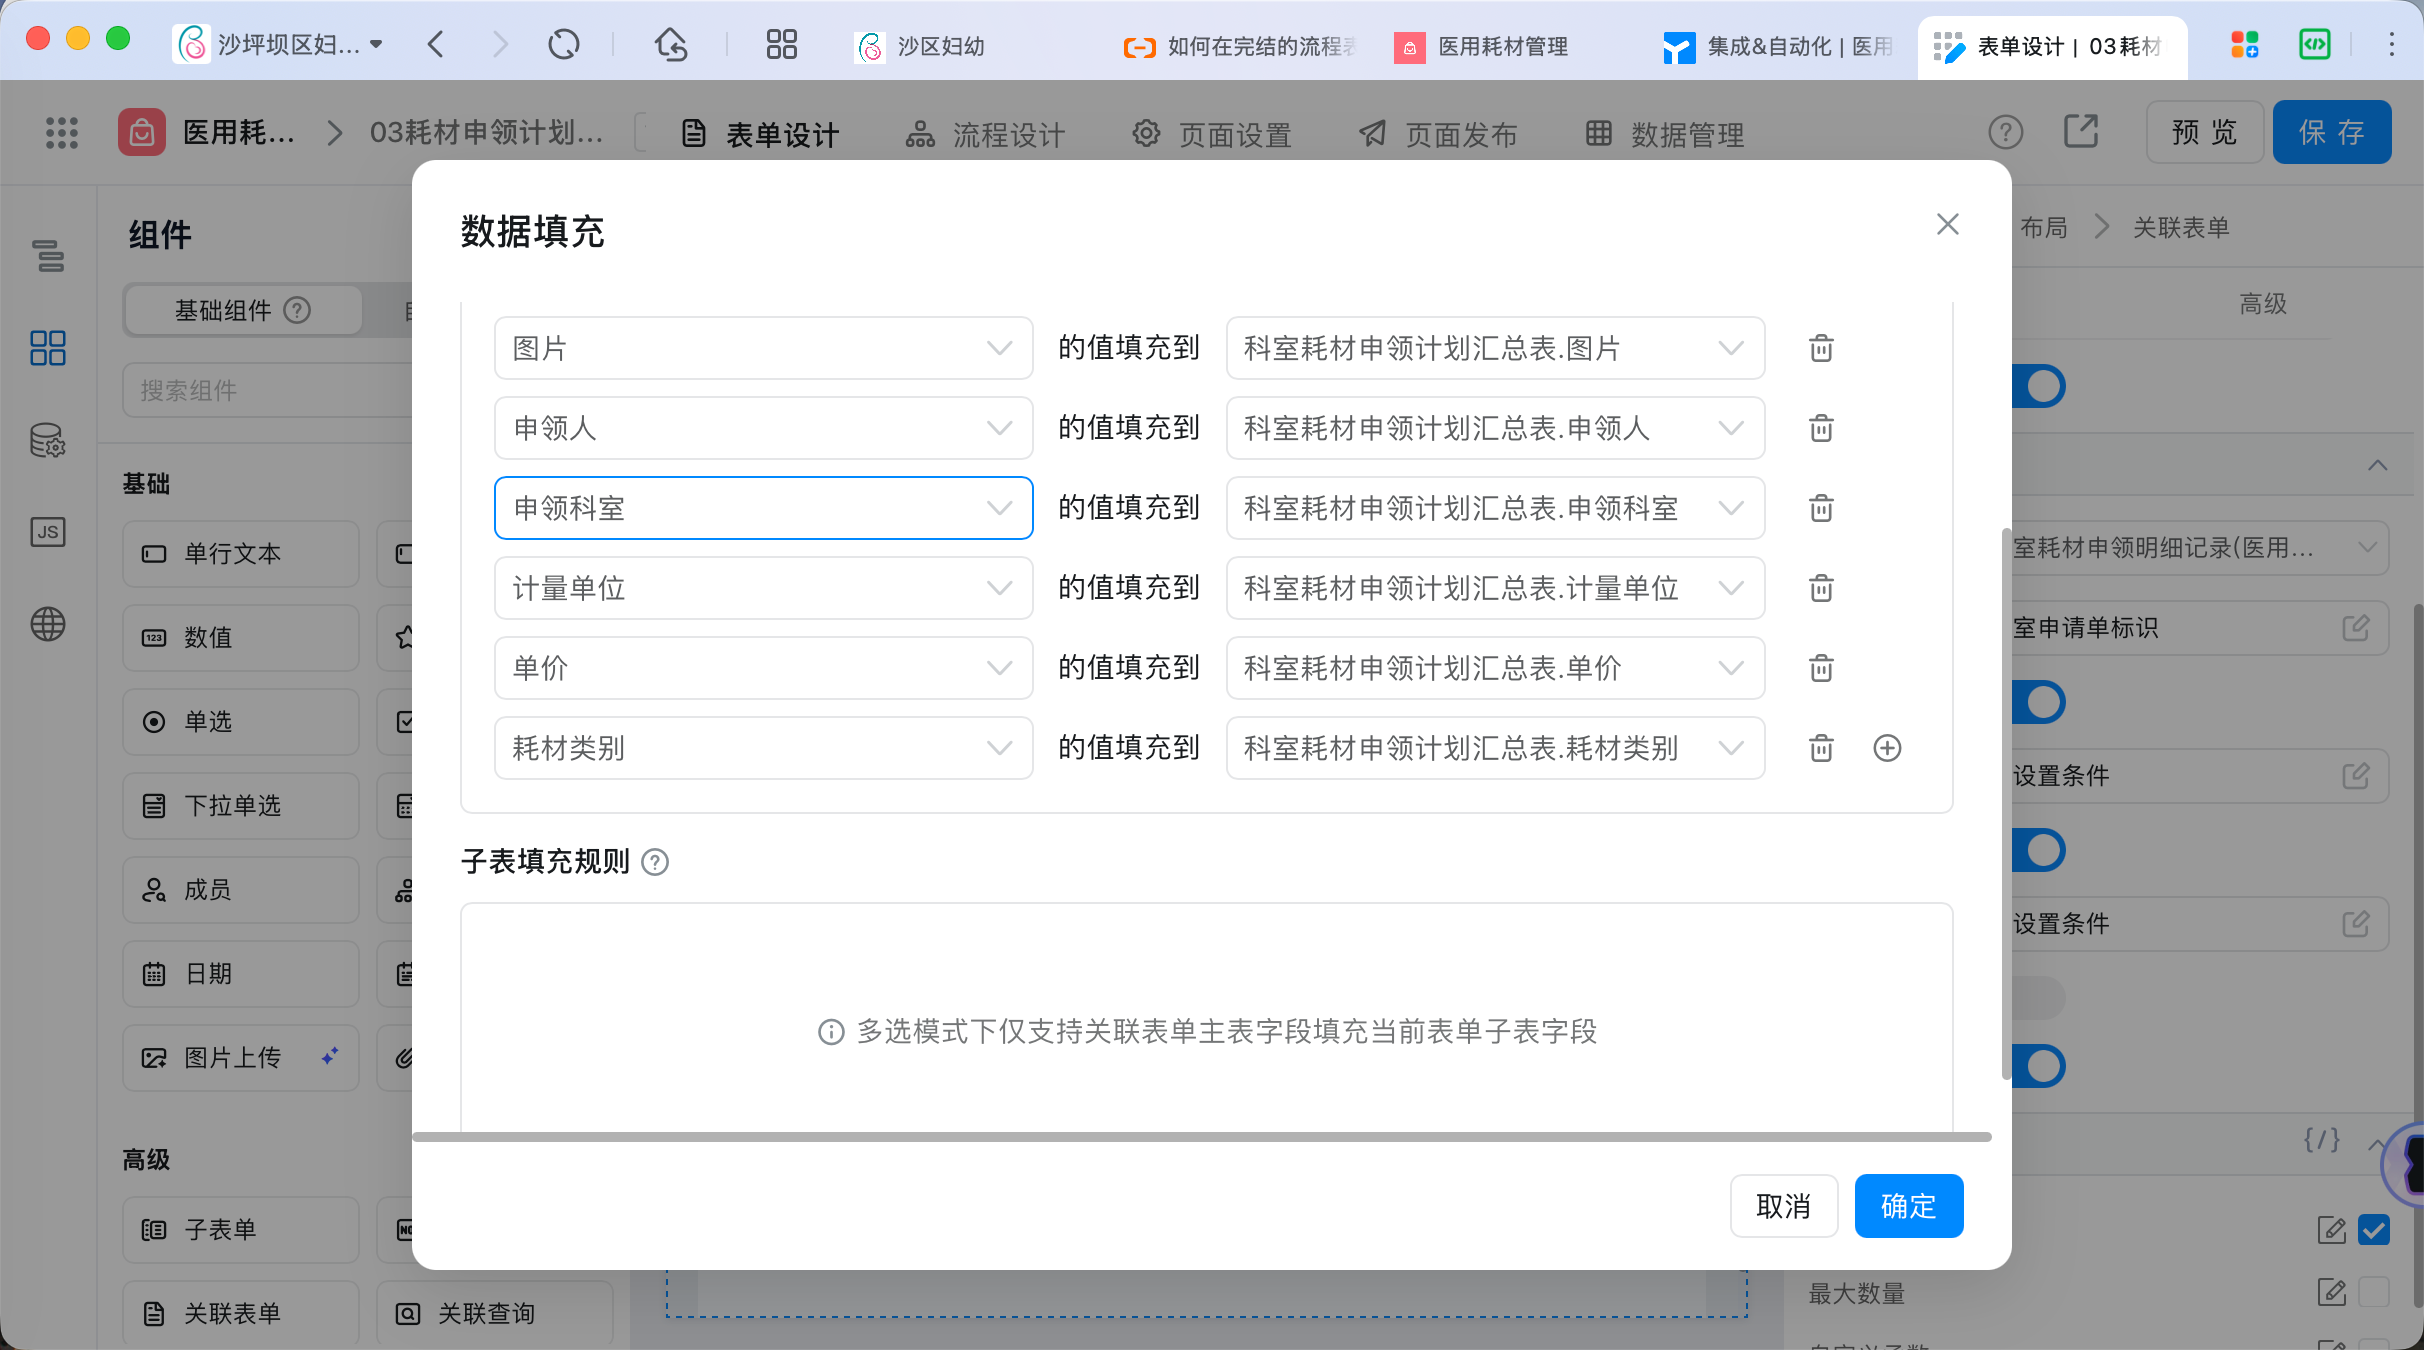Open outline tree icon in sidebar
Image resolution: width=2424 pixels, height=1350 pixels.
pyautogui.click(x=48, y=256)
